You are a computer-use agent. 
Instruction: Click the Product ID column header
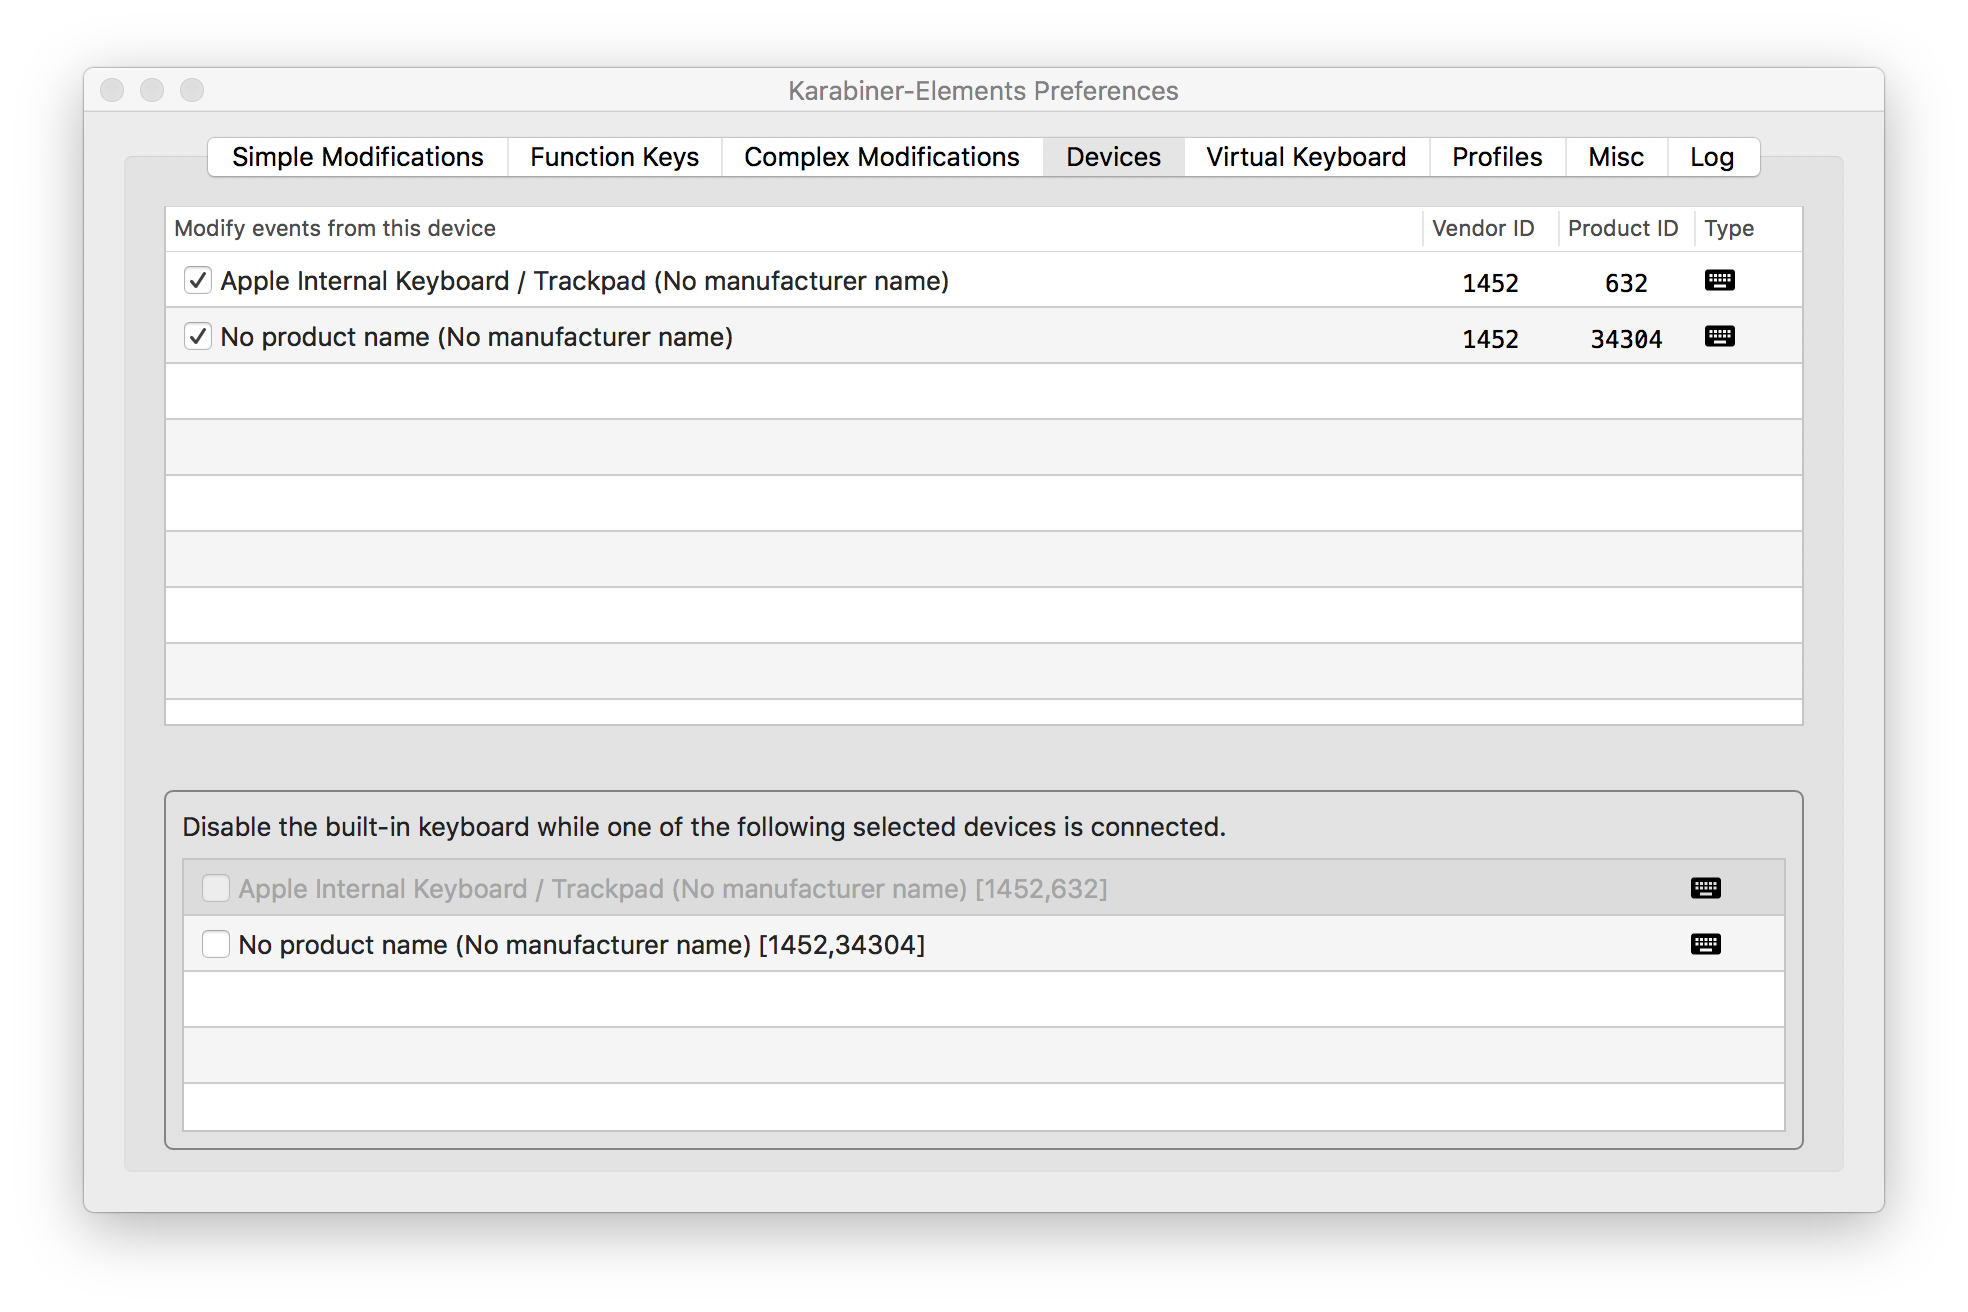pos(1622,229)
